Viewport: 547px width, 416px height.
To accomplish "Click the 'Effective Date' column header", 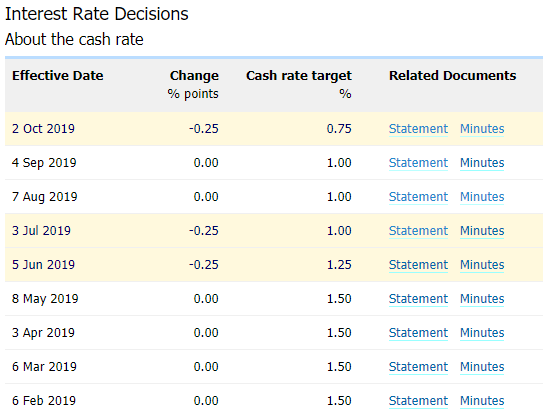I will coord(58,75).
